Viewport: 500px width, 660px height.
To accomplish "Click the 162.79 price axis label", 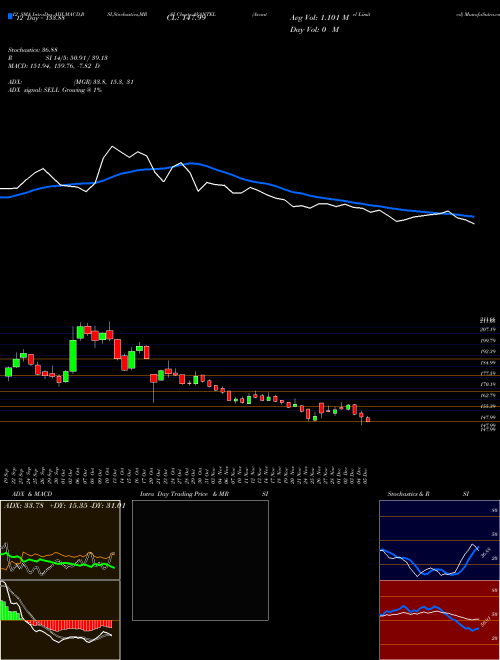I will click(489, 395).
